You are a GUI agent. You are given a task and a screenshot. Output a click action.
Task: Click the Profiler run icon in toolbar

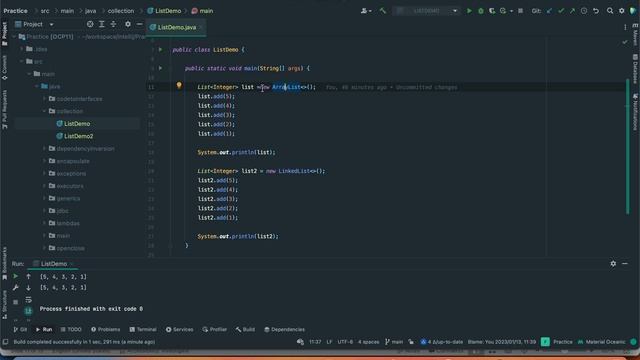[x=503, y=11]
